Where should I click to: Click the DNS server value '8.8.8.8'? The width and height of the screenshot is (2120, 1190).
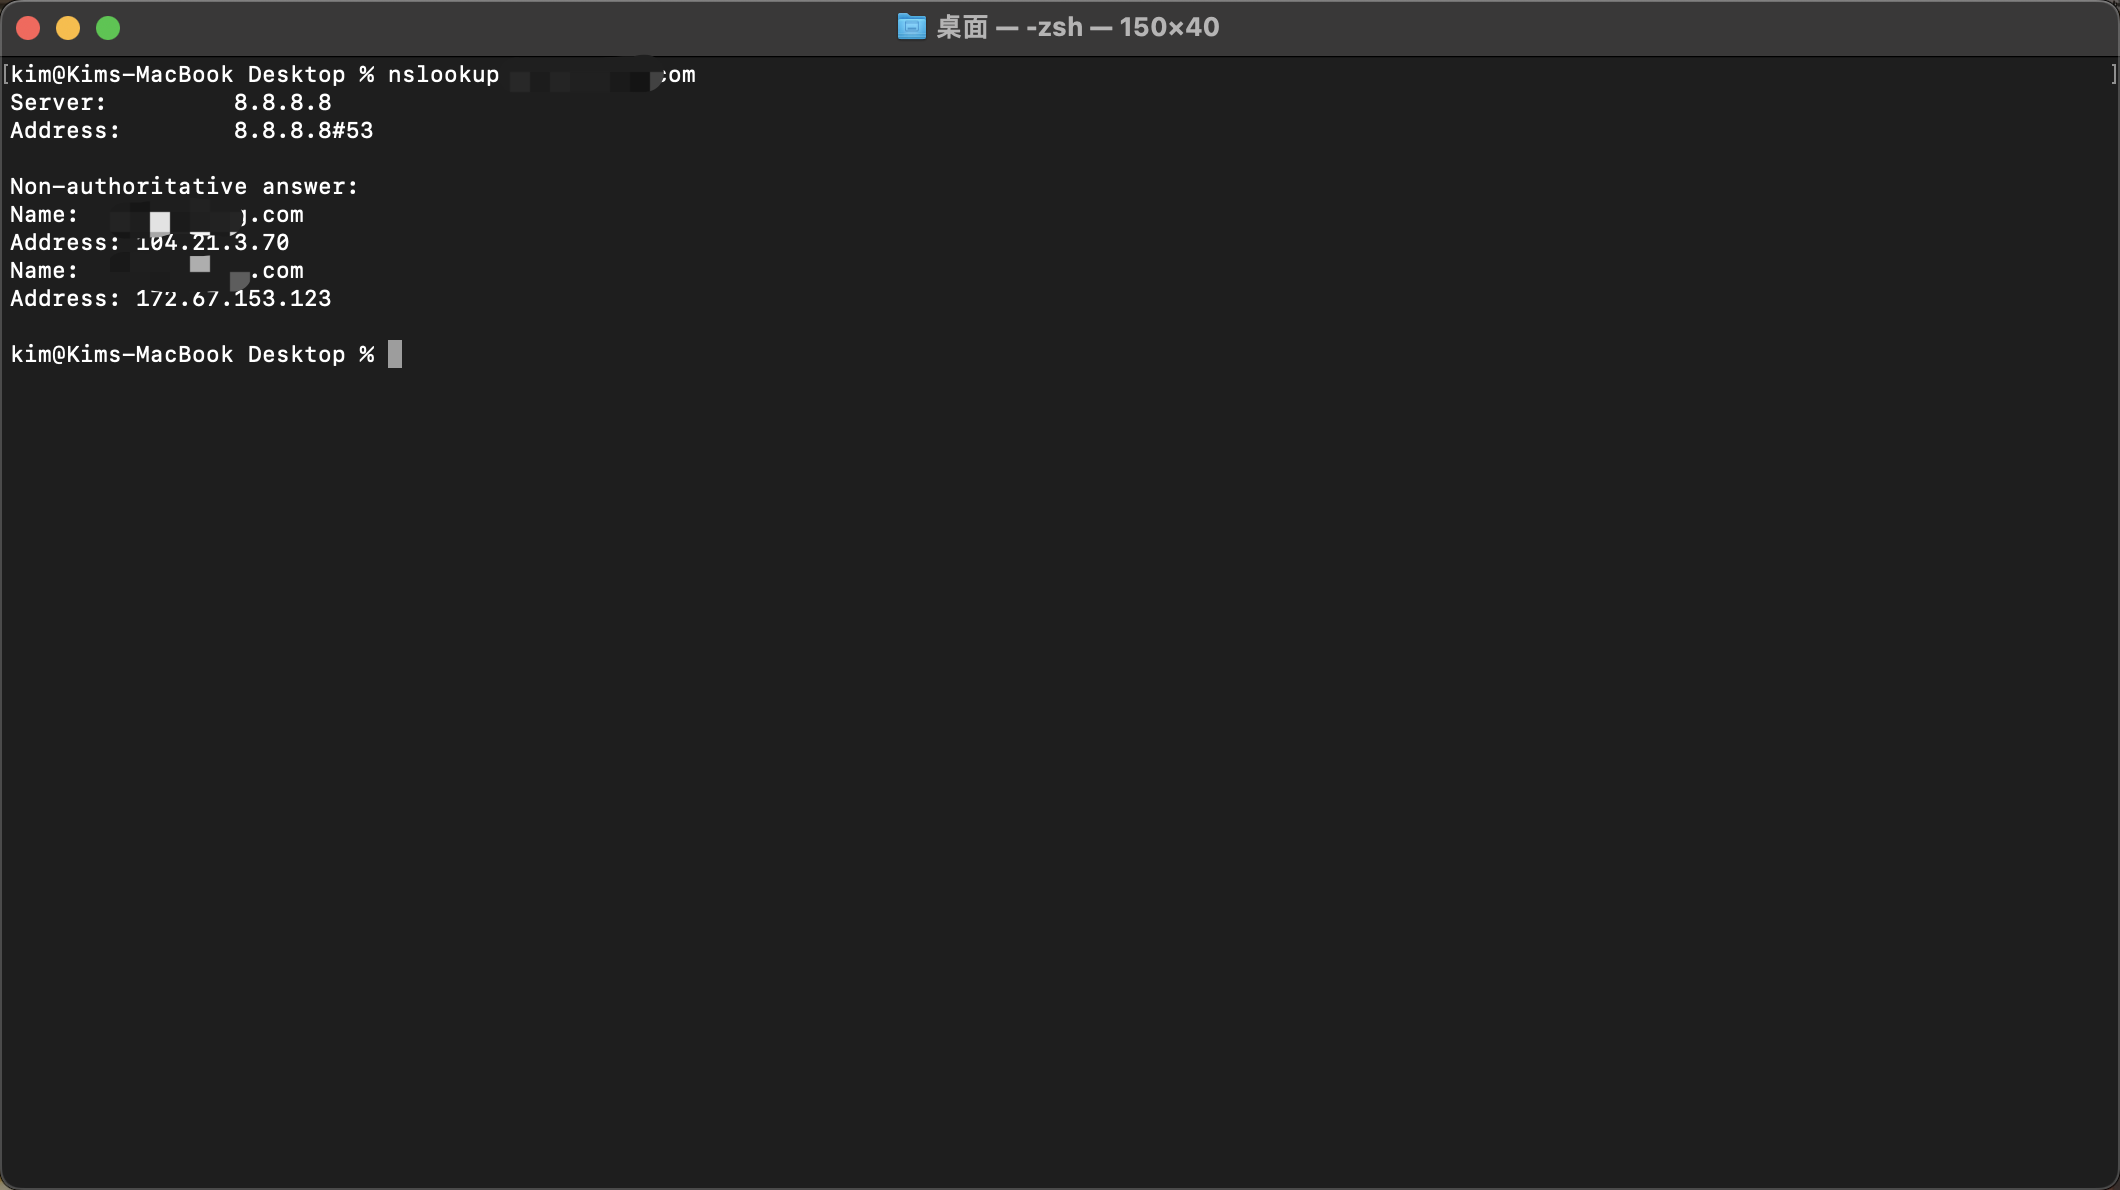[x=282, y=103]
